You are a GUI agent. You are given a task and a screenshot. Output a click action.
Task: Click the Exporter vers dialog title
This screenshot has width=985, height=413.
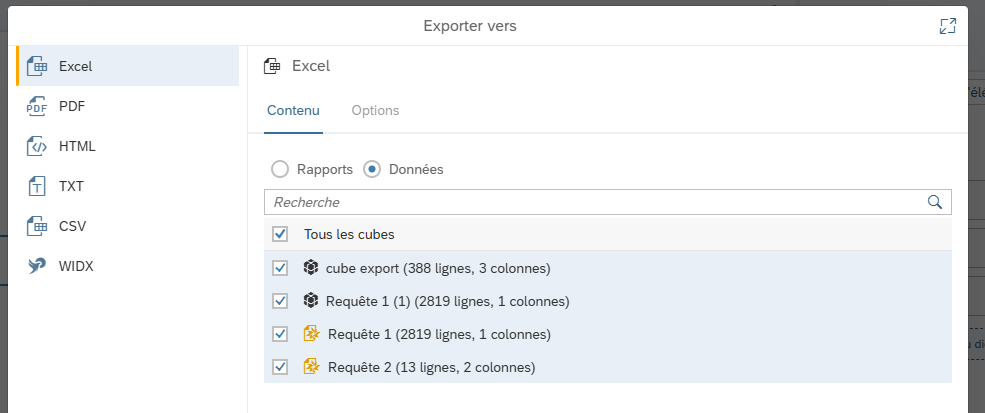pos(470,26)
